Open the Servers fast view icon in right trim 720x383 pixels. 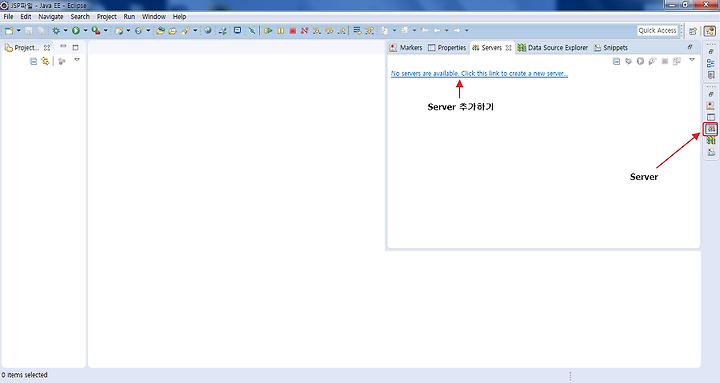711,129
